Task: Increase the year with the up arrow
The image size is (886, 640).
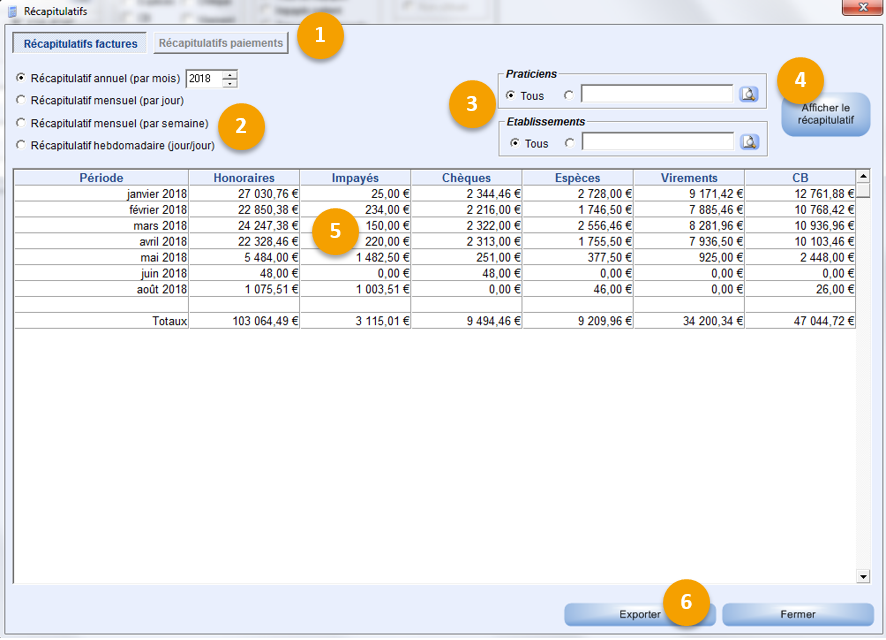Action: [229, 74]
